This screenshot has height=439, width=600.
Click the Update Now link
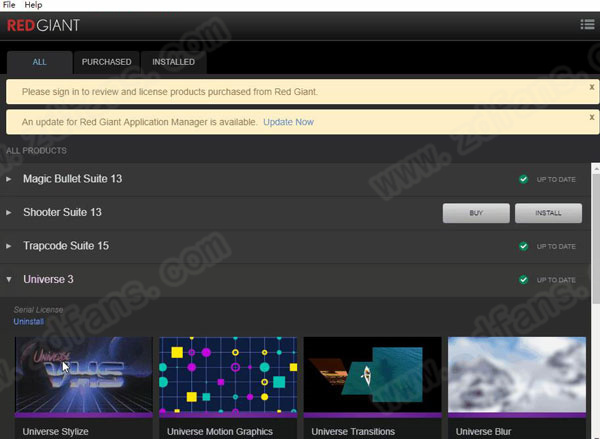click(289, 122)
